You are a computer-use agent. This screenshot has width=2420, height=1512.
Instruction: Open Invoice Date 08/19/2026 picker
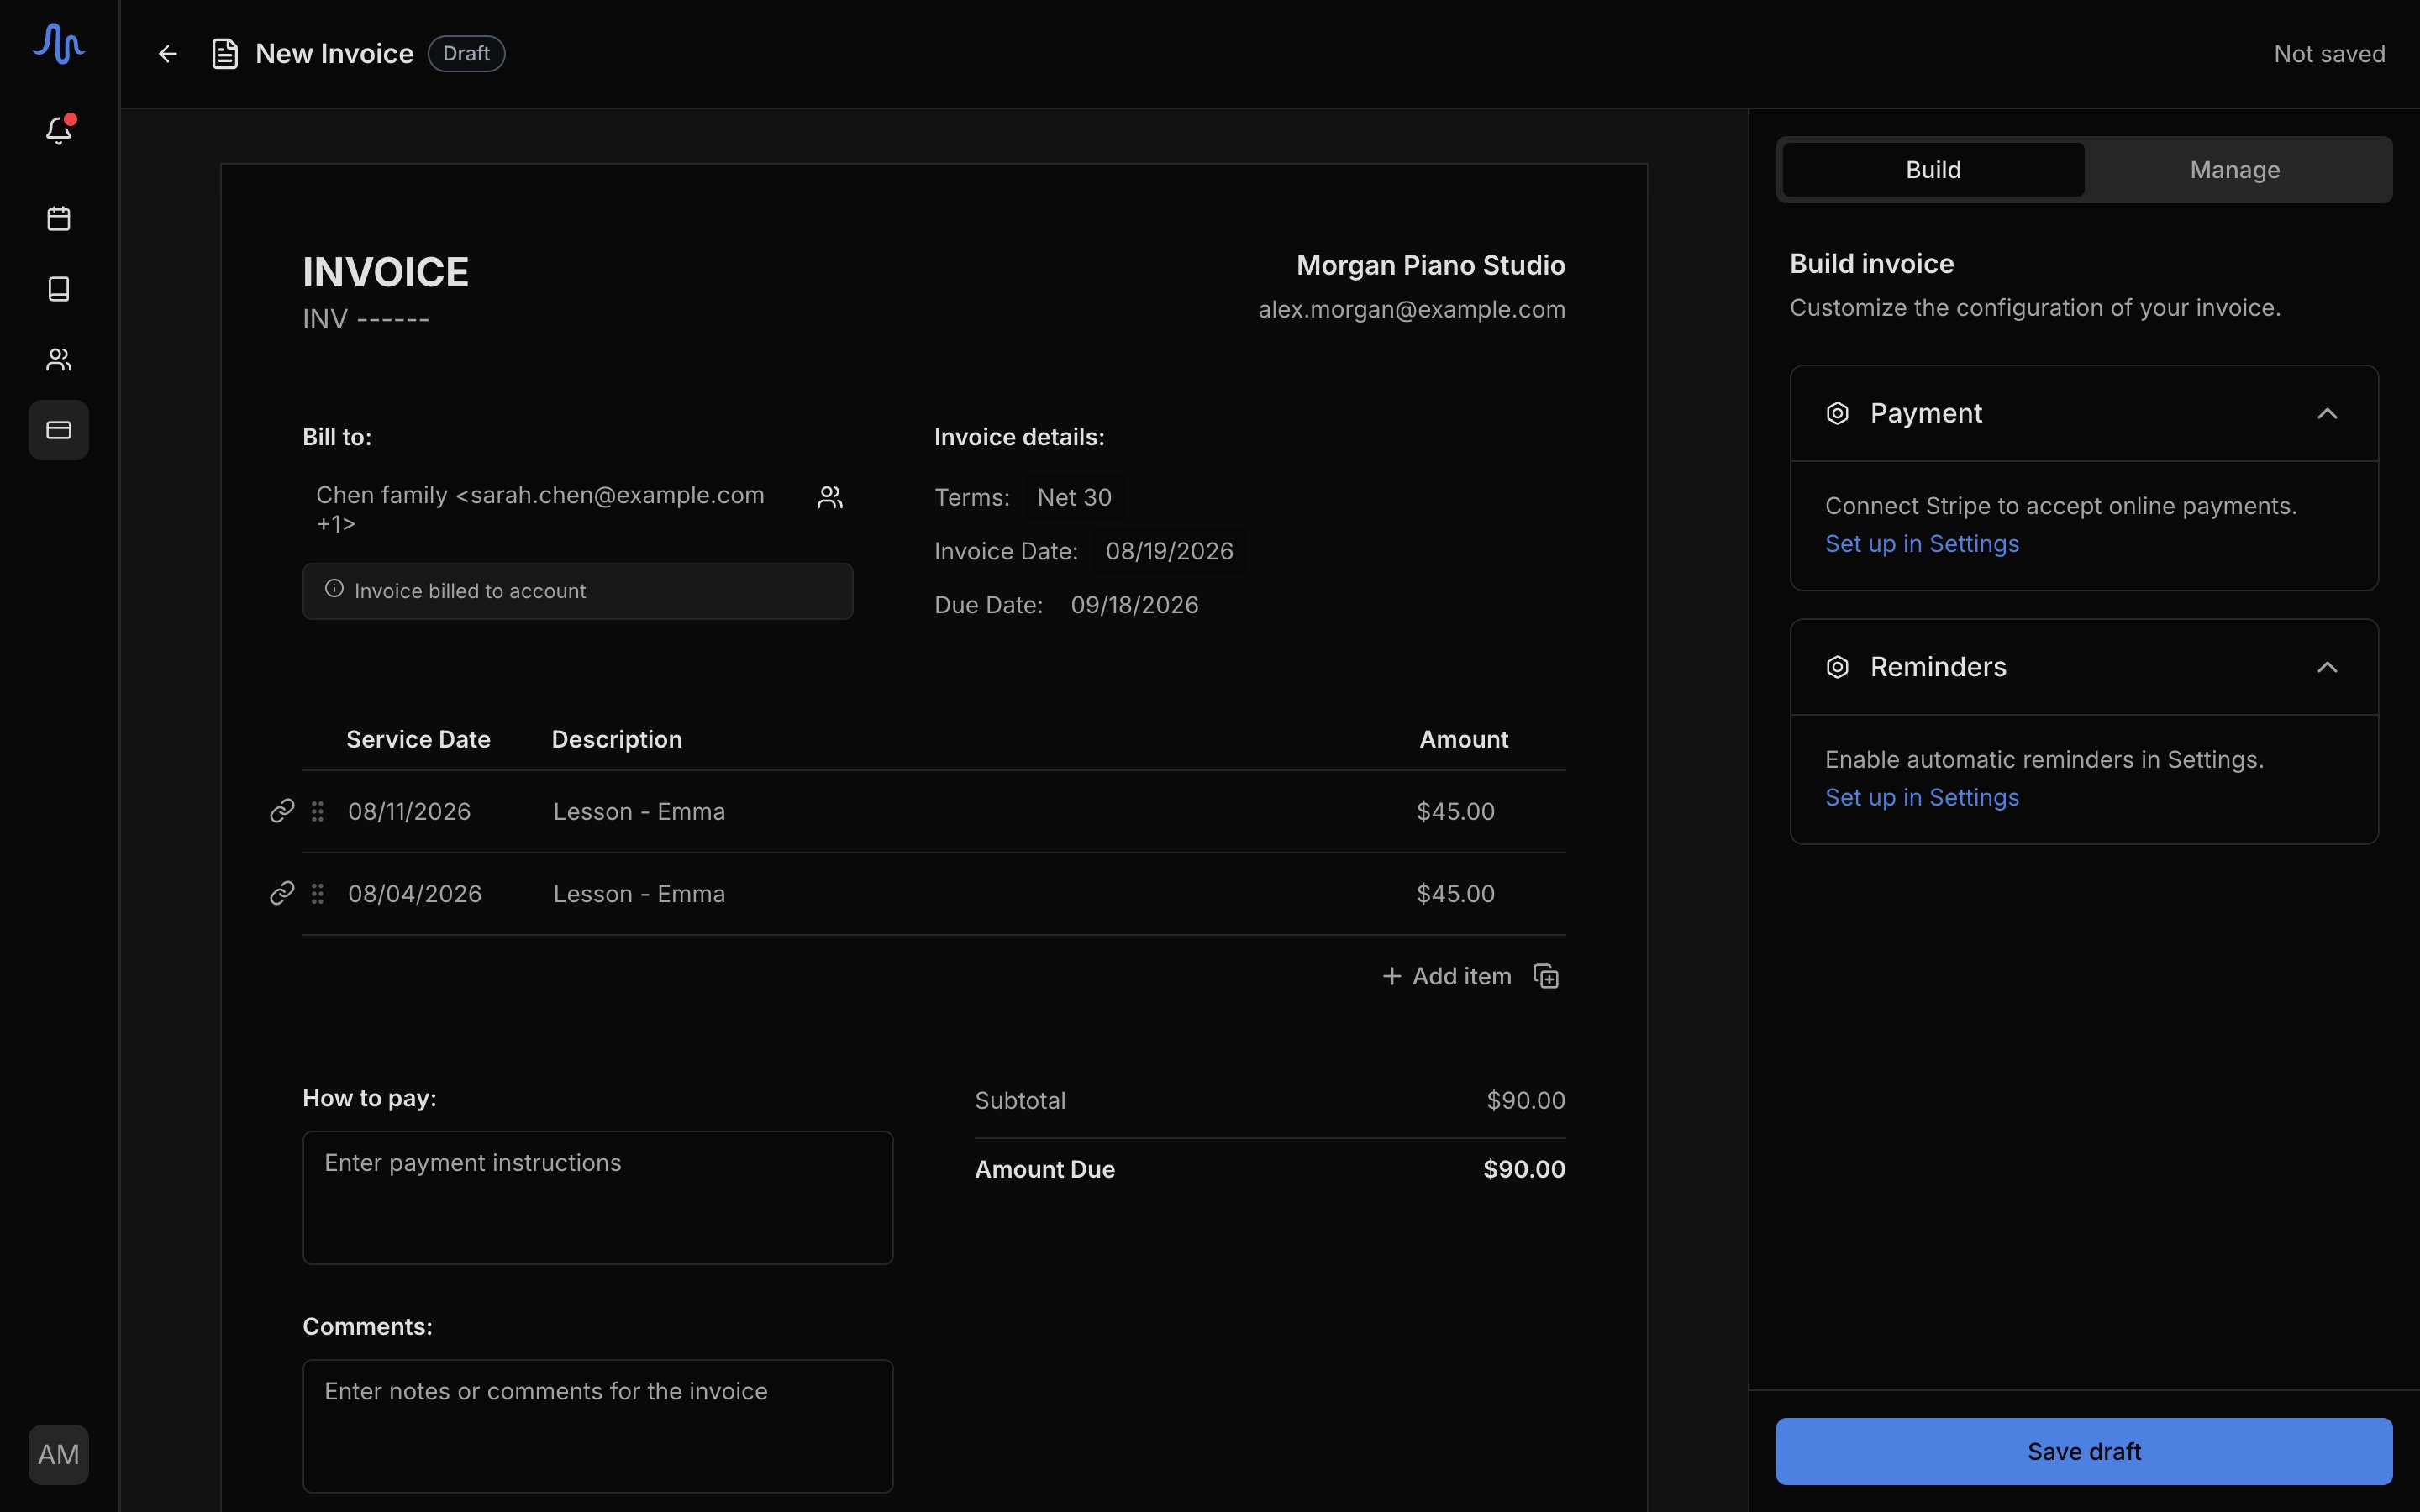1169,551
